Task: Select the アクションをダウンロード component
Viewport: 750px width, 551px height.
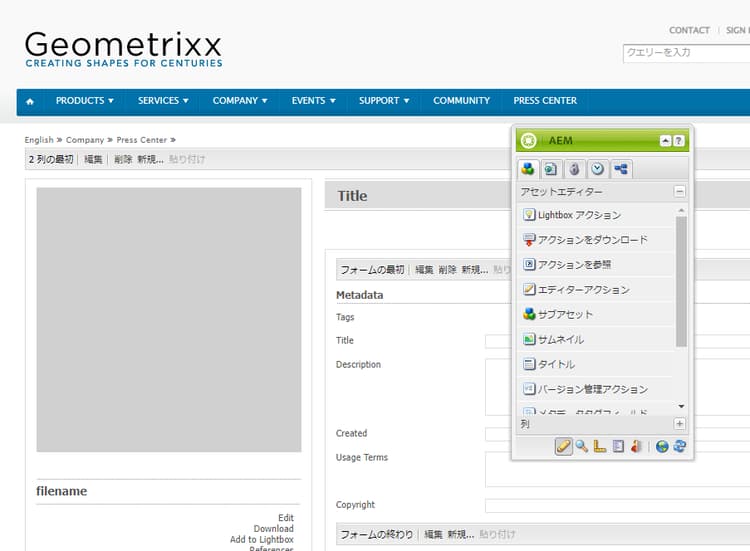Action: (596, 240)
